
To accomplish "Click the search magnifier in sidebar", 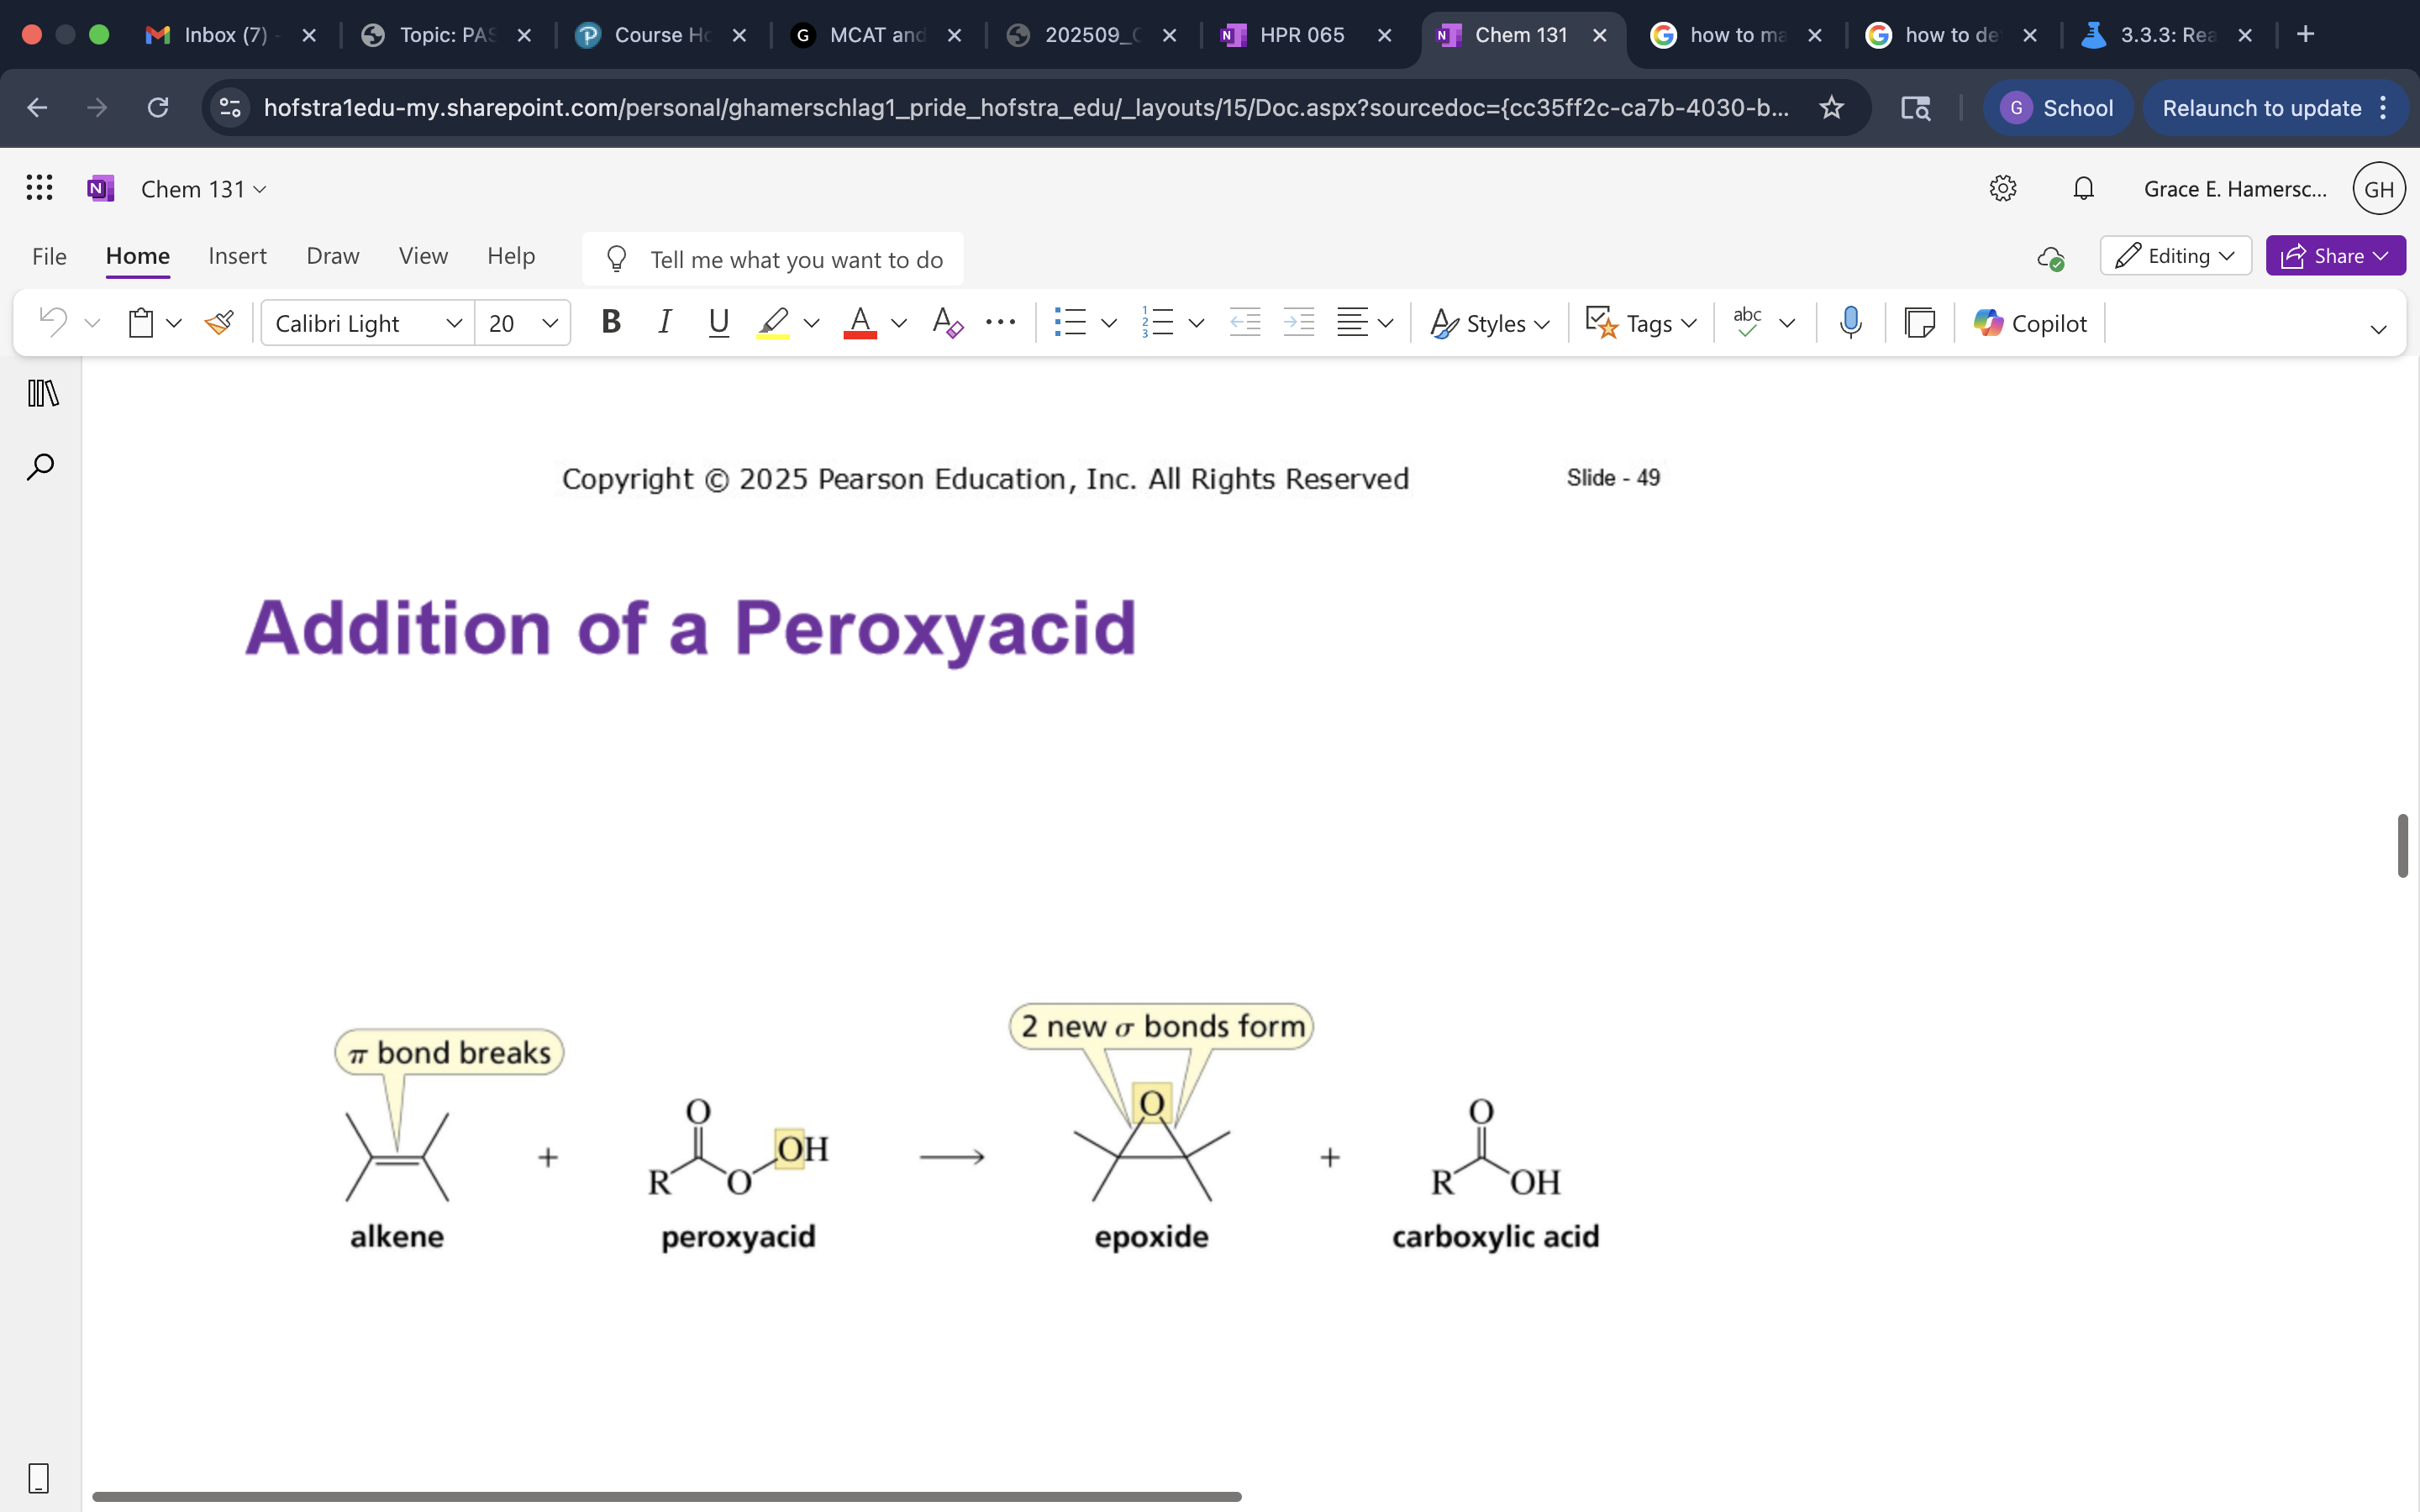I will [40, 467].
